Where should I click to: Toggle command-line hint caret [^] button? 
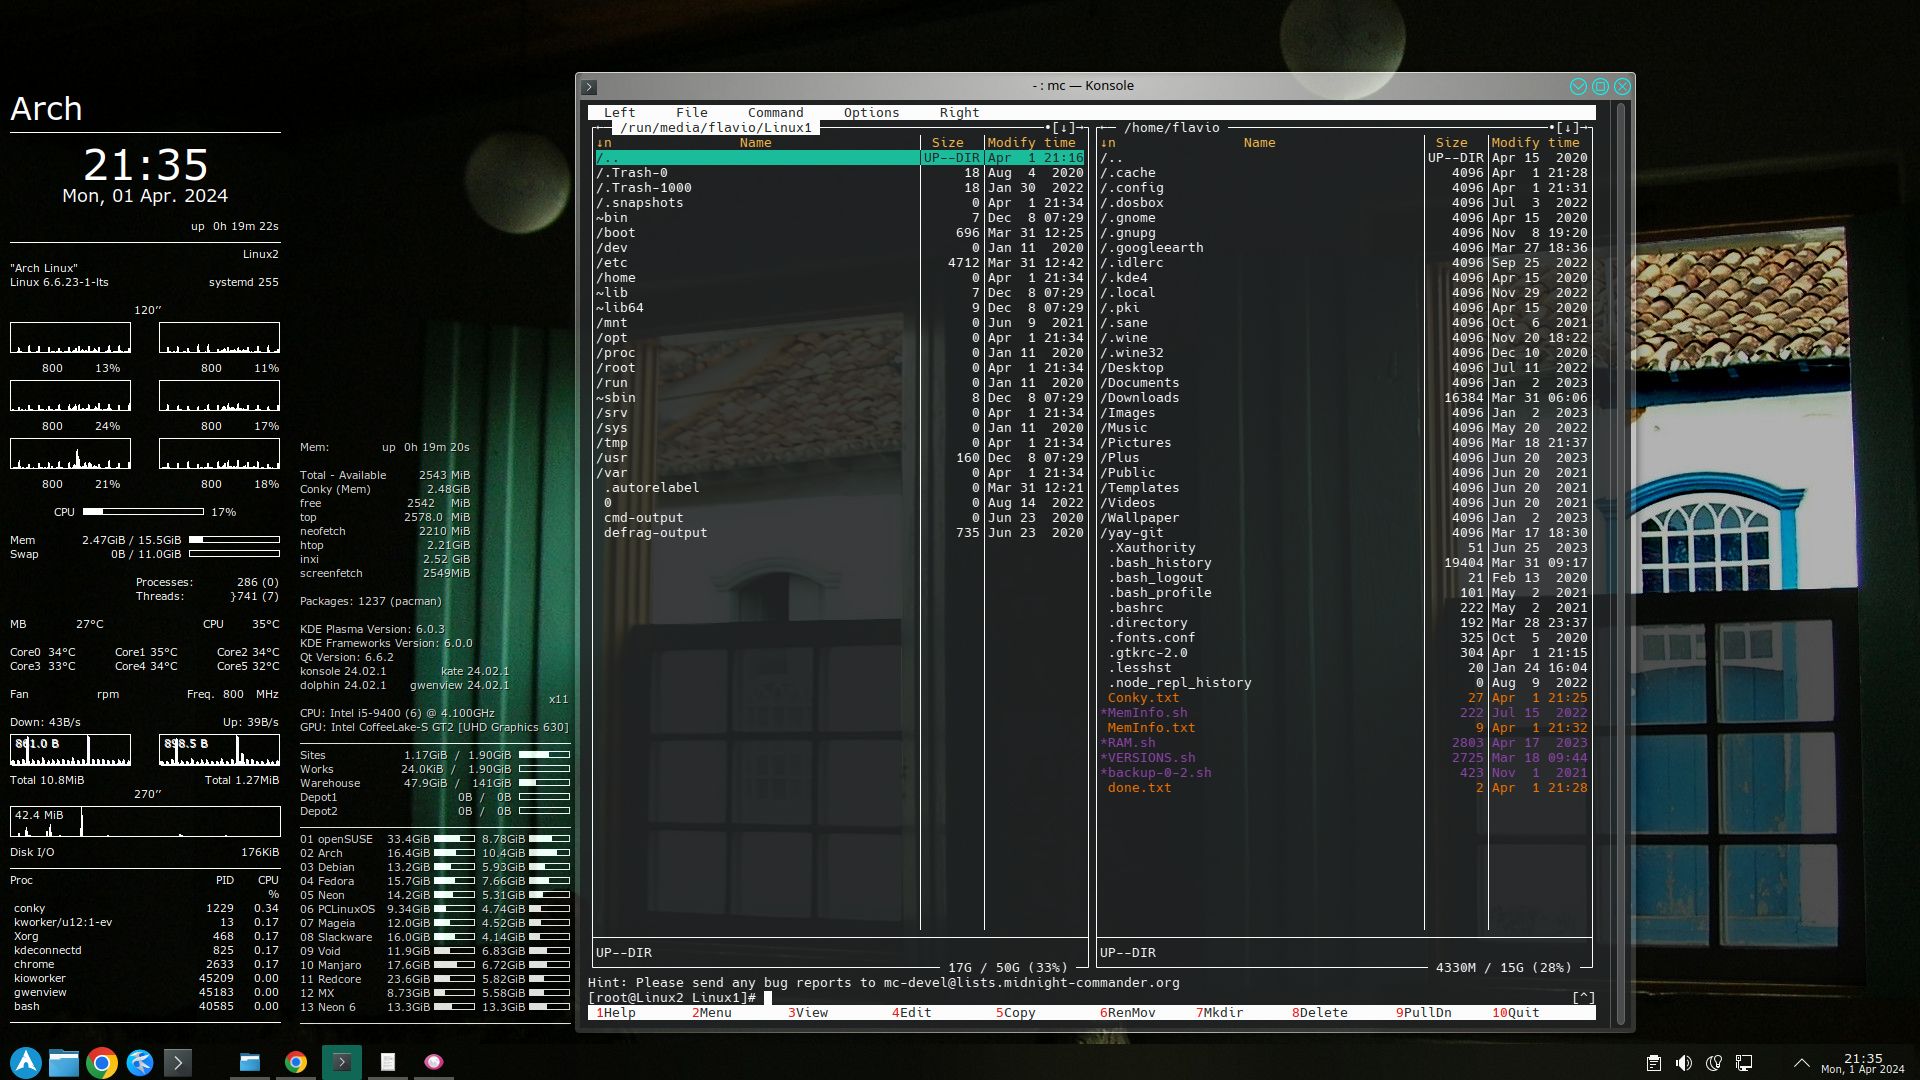(x=1584, y=998)
